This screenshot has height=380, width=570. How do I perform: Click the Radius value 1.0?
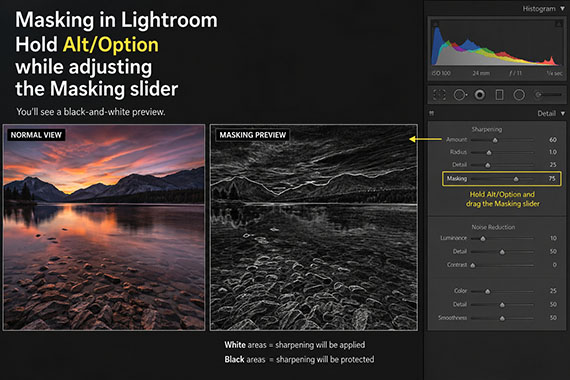click(553, 152)
